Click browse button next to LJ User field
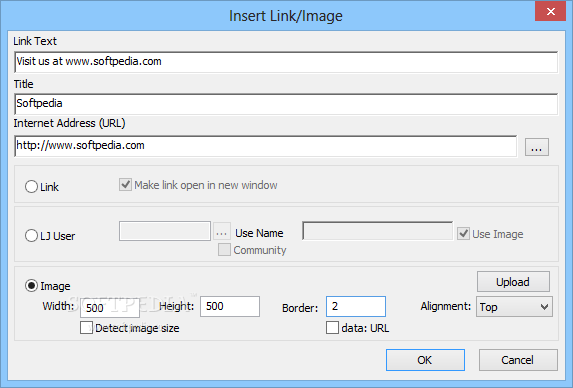573x388 pixels. (222, 232)
